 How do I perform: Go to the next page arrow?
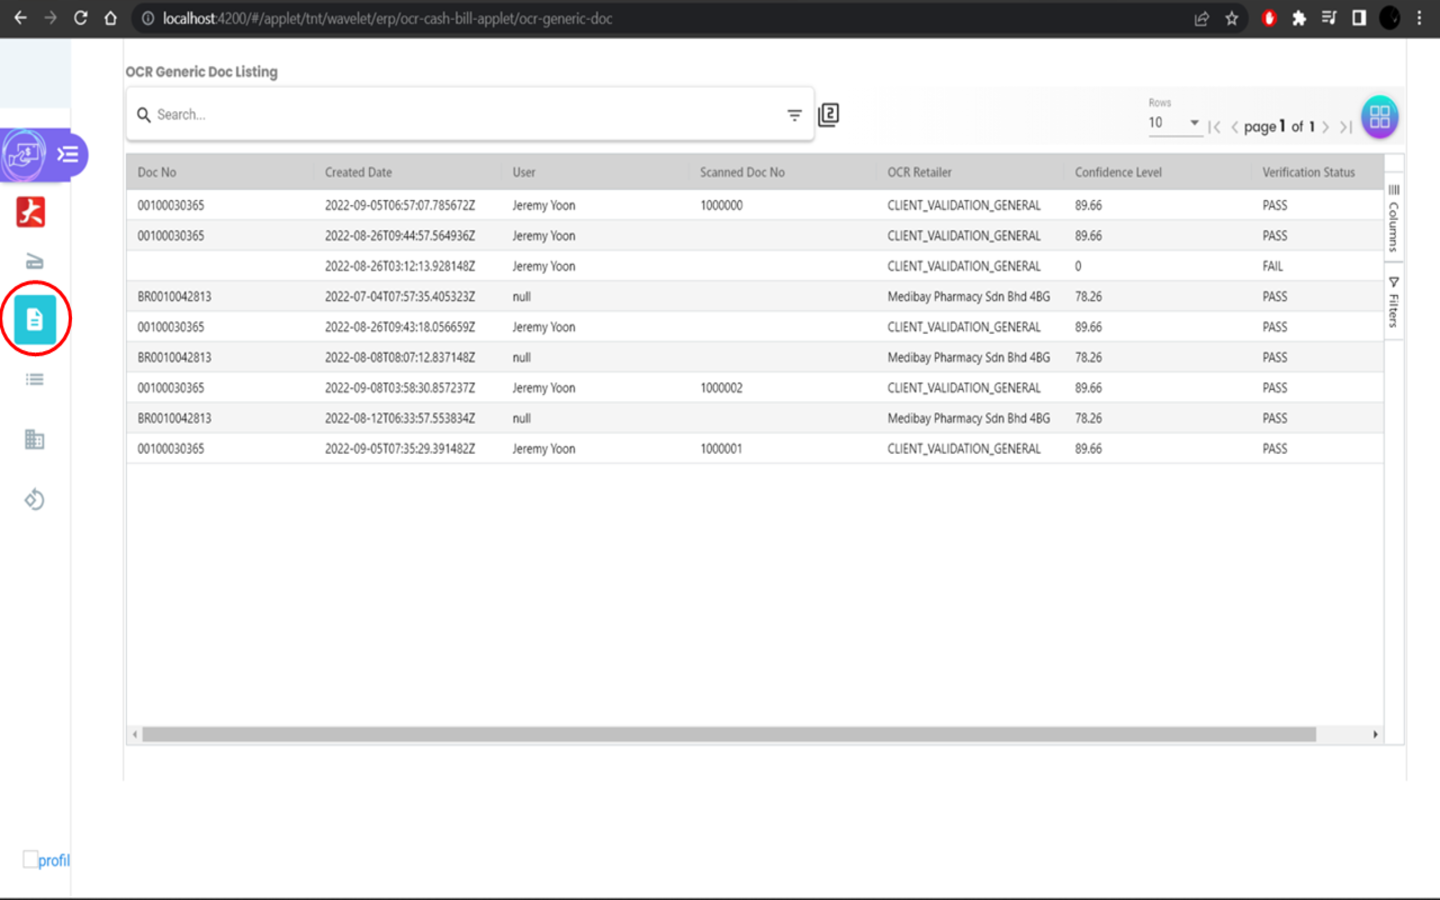[1326, 127]
